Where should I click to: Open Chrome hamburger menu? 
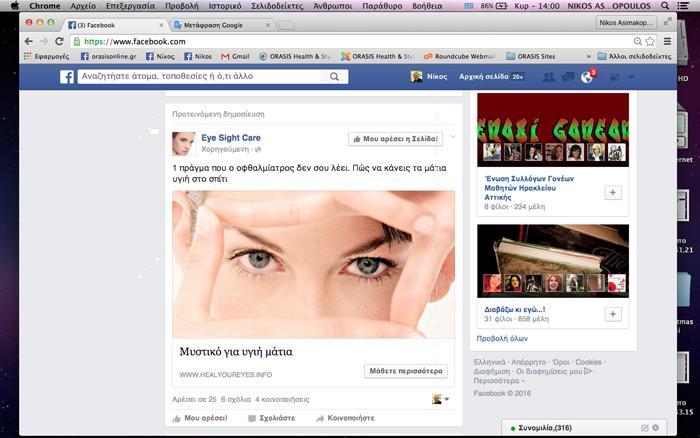point(667,42)
